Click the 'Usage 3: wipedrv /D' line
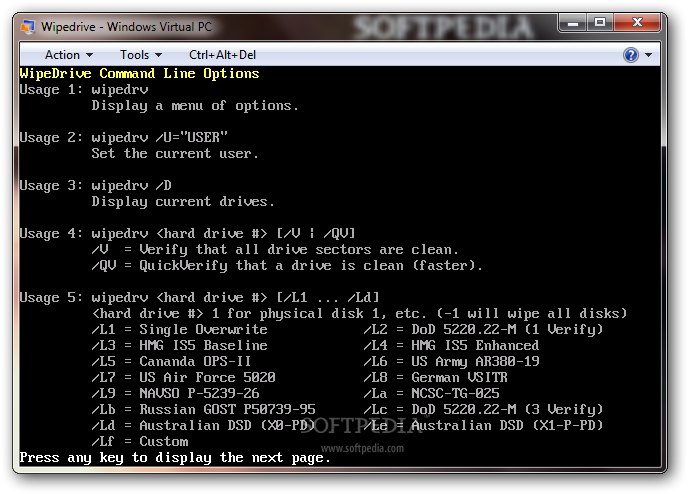The height and width of the screenshot is (494, 688). (x=96, y=186)
